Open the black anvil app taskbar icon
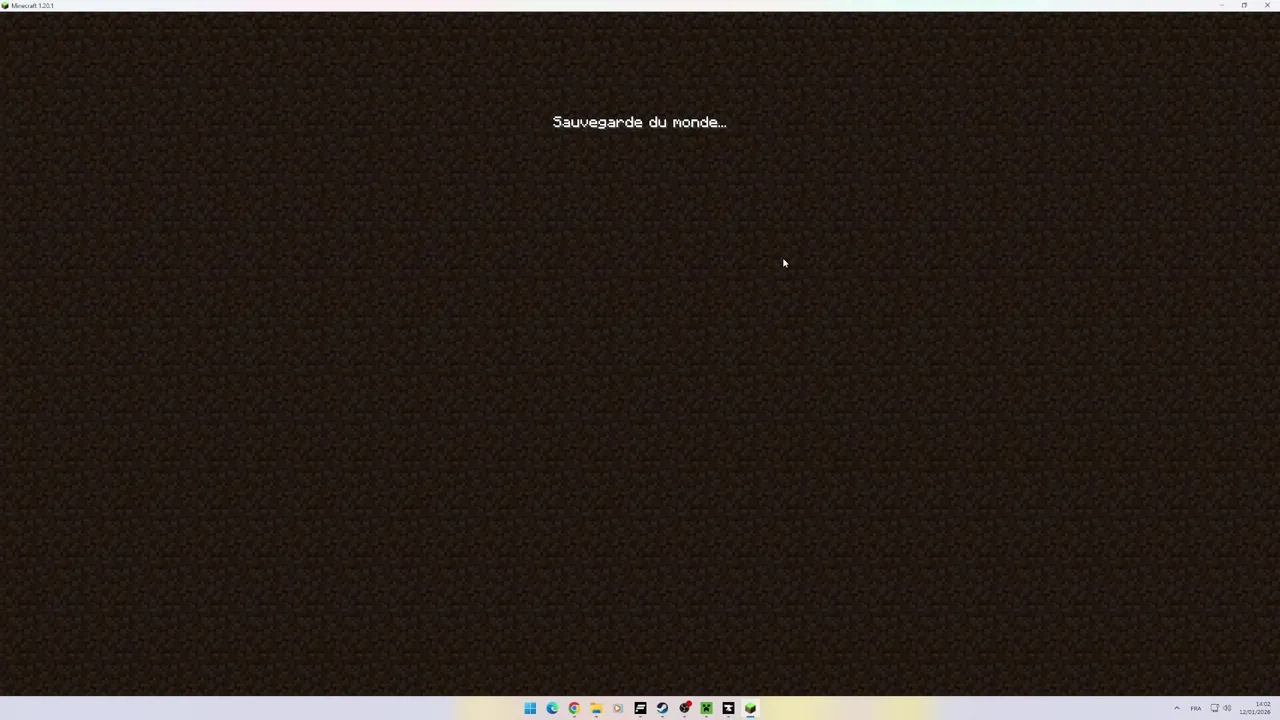The width and height of the screenshot is (1280, 720). tap(728, 708)
